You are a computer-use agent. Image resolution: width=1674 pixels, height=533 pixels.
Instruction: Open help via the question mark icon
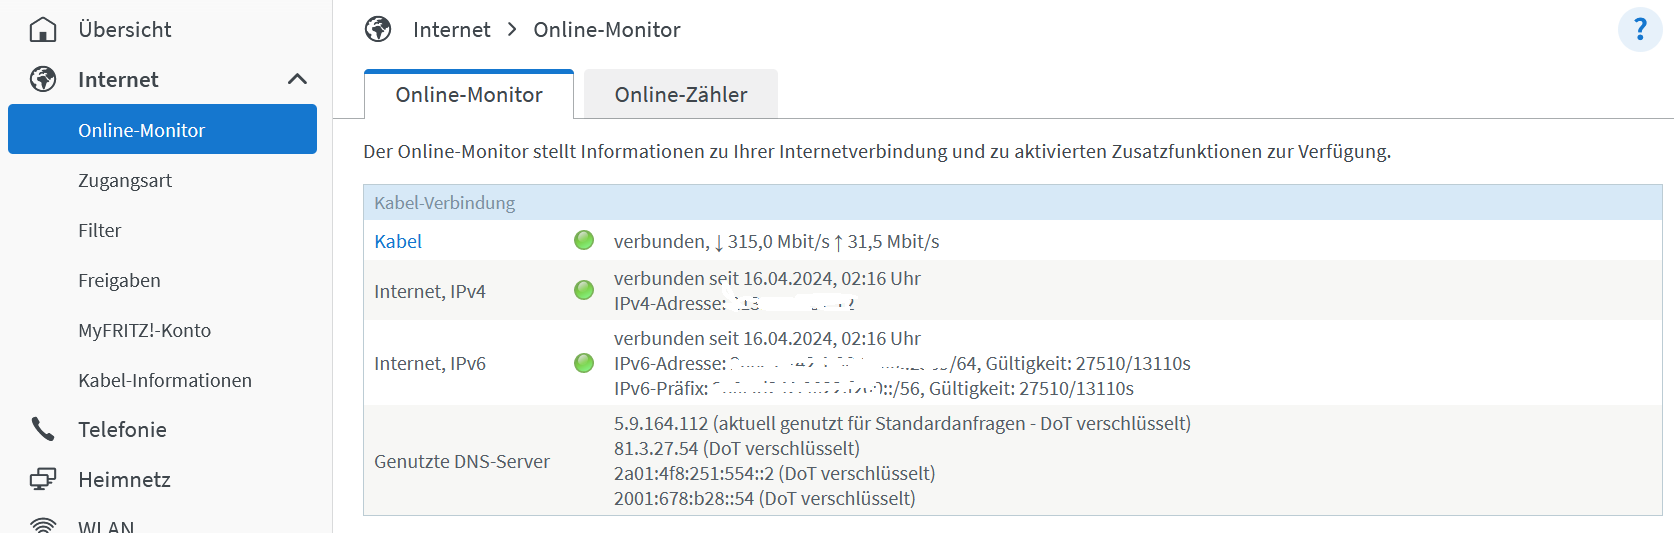1640,29
